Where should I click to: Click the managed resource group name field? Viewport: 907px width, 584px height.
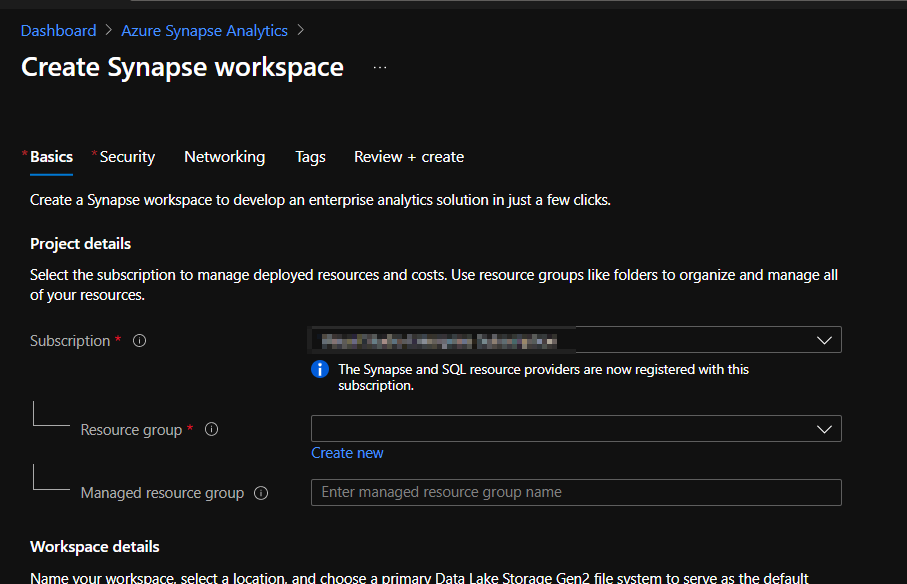(576, 493)
